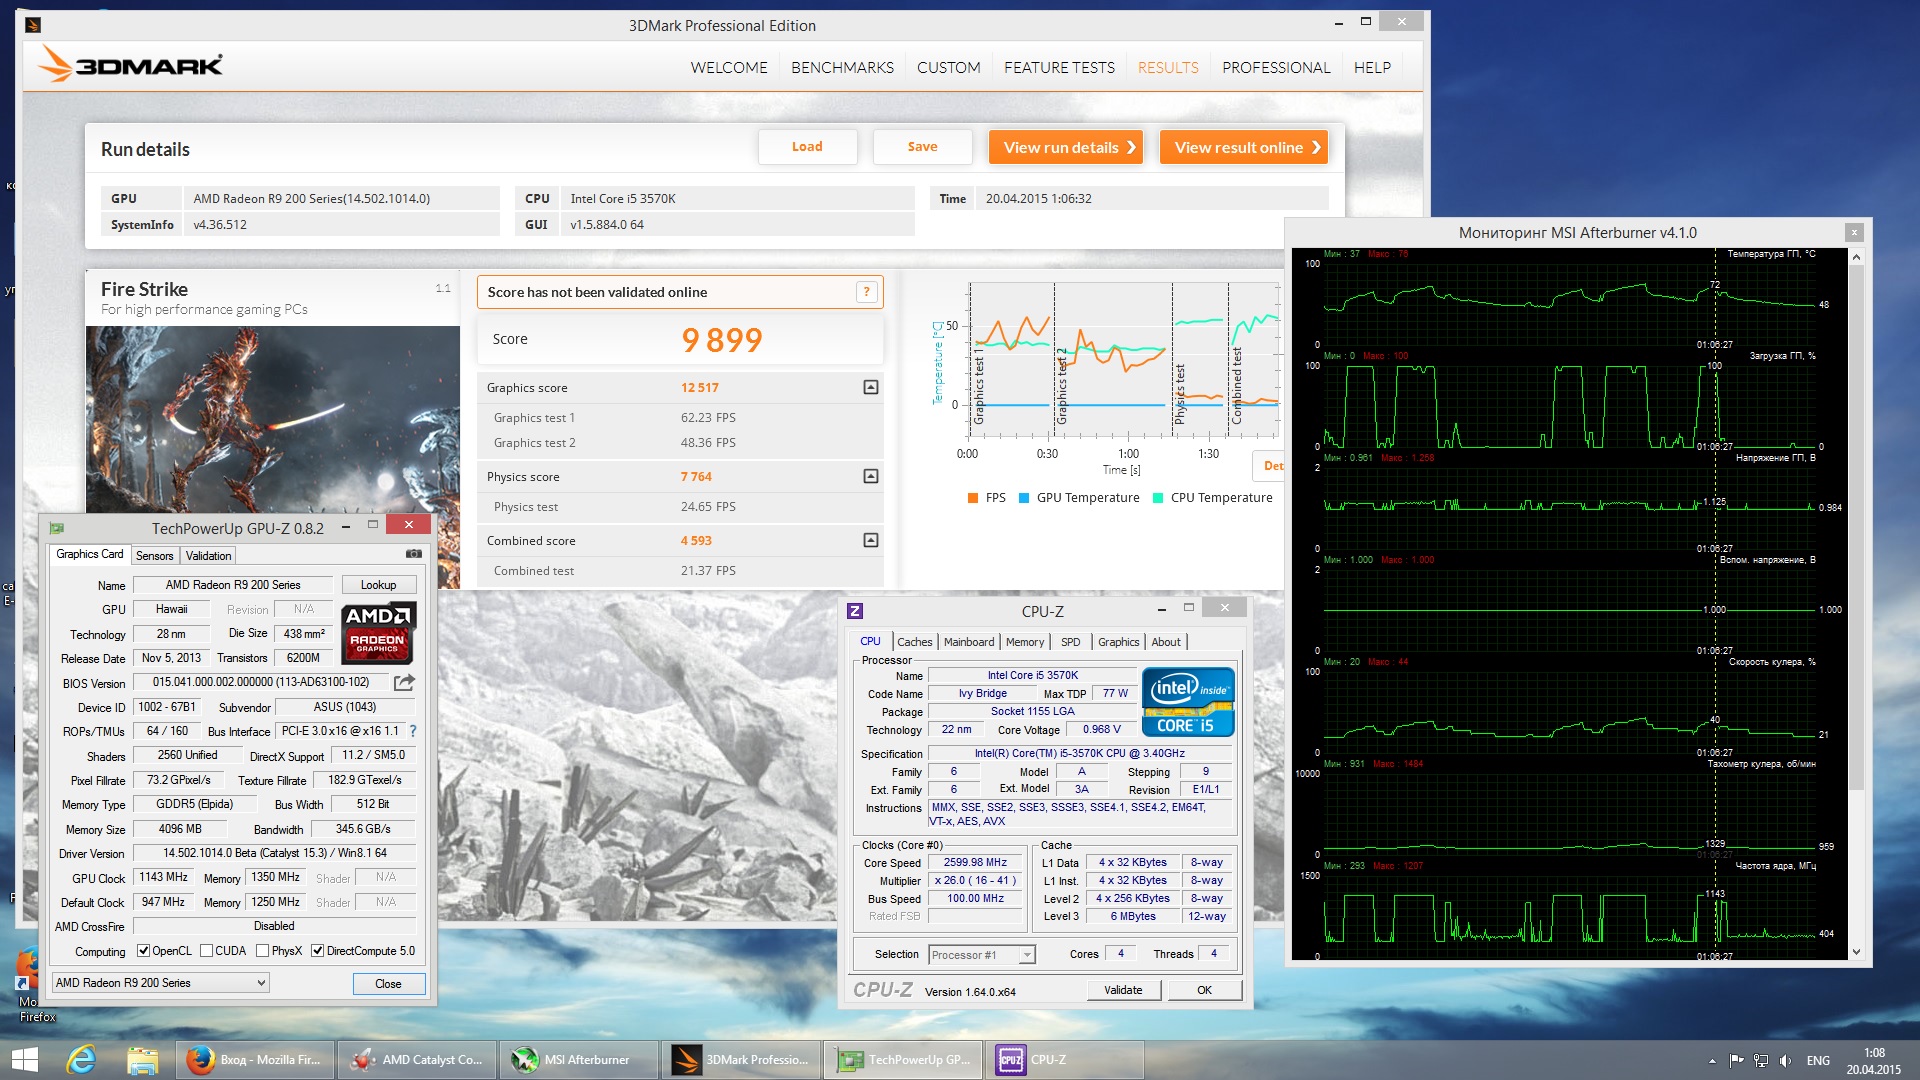This screenshot has height=1080, width=1920.
Task: Click the volume speaker tray icon
Action: tap(1786, 1060)
